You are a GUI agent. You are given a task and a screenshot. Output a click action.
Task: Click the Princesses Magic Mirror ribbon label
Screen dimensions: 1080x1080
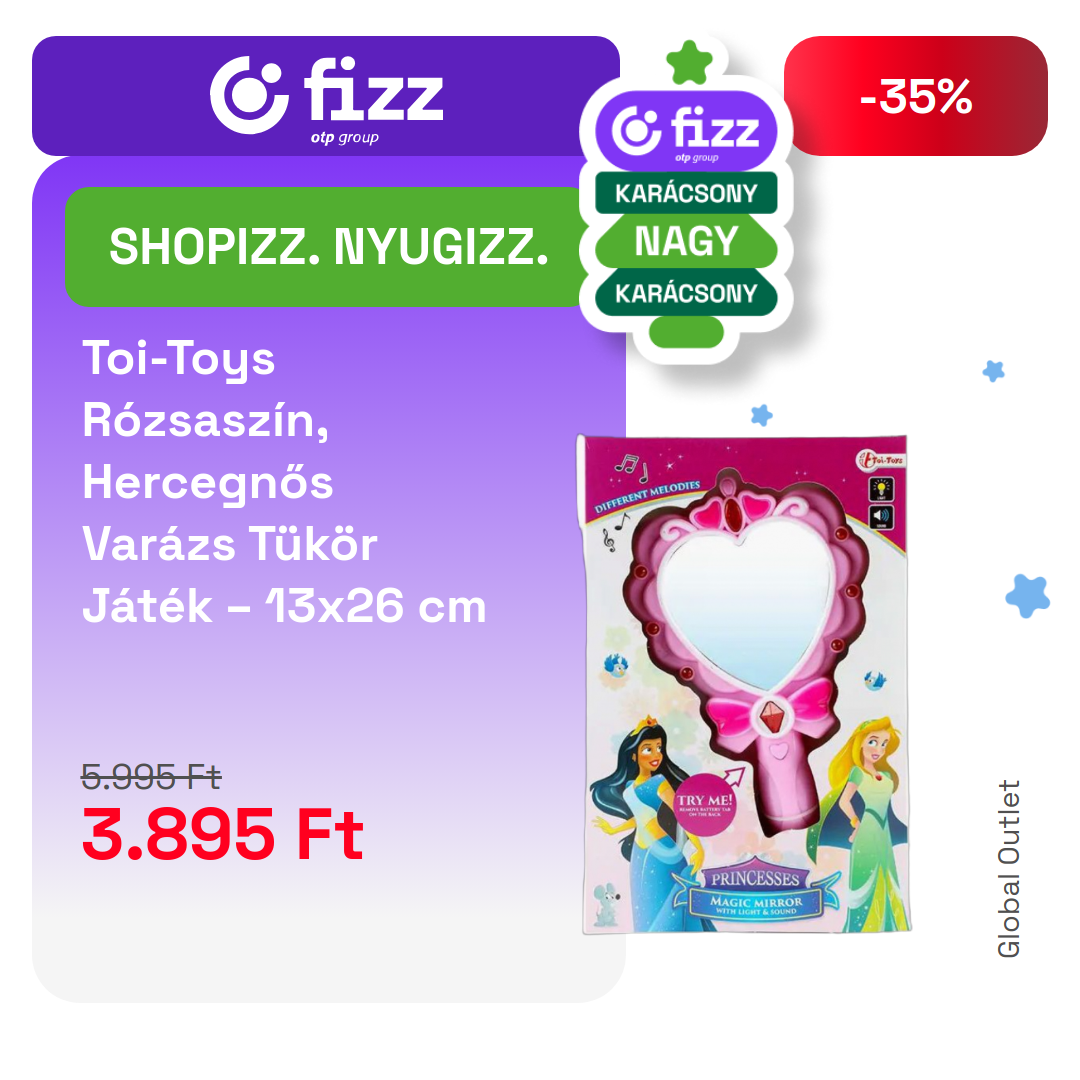756,891
